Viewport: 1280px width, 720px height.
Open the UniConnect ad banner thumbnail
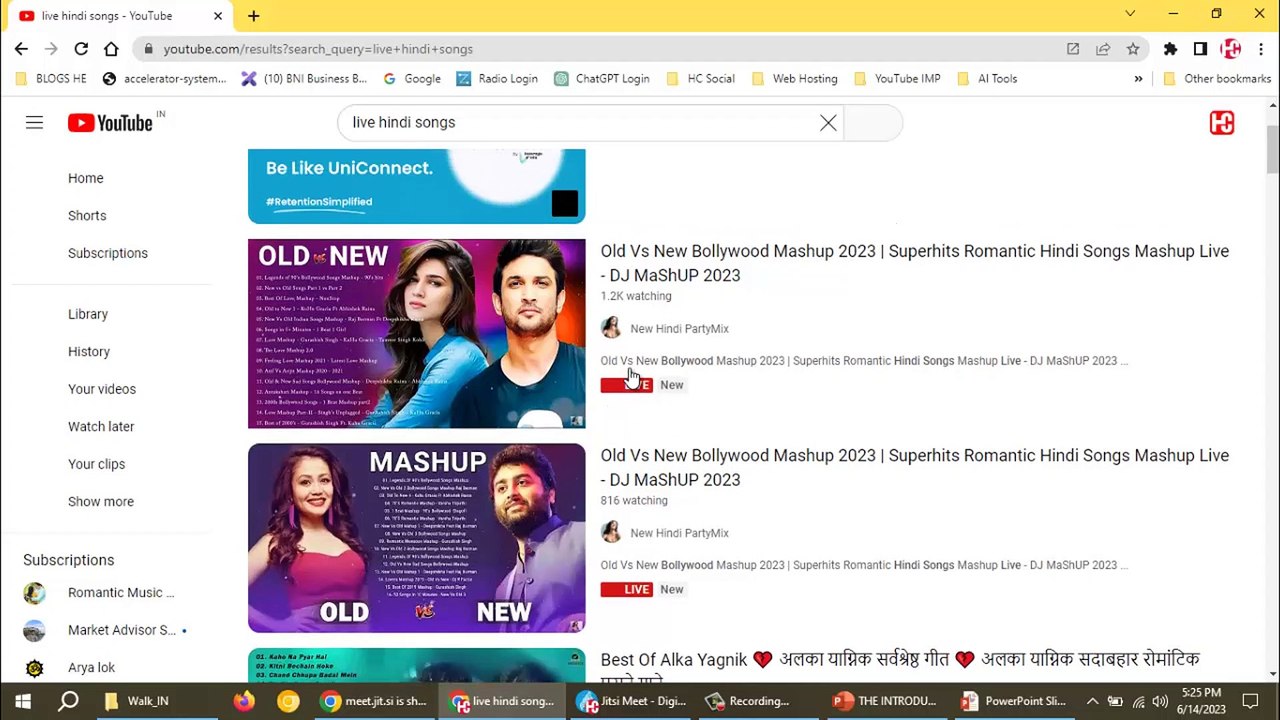click(416, 186)
